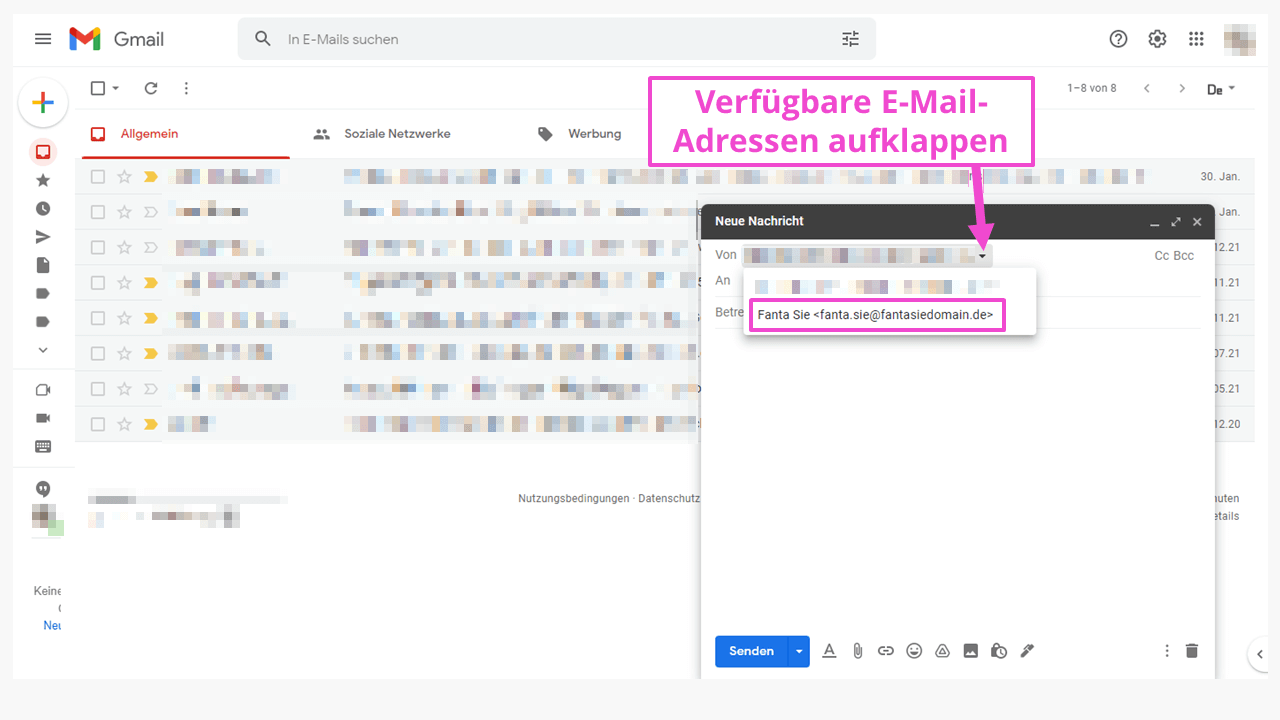Expand the Von sender address dropdown
Image resolution: width=1280 pixels, height=720 pixels.
[x=983, y=257]
